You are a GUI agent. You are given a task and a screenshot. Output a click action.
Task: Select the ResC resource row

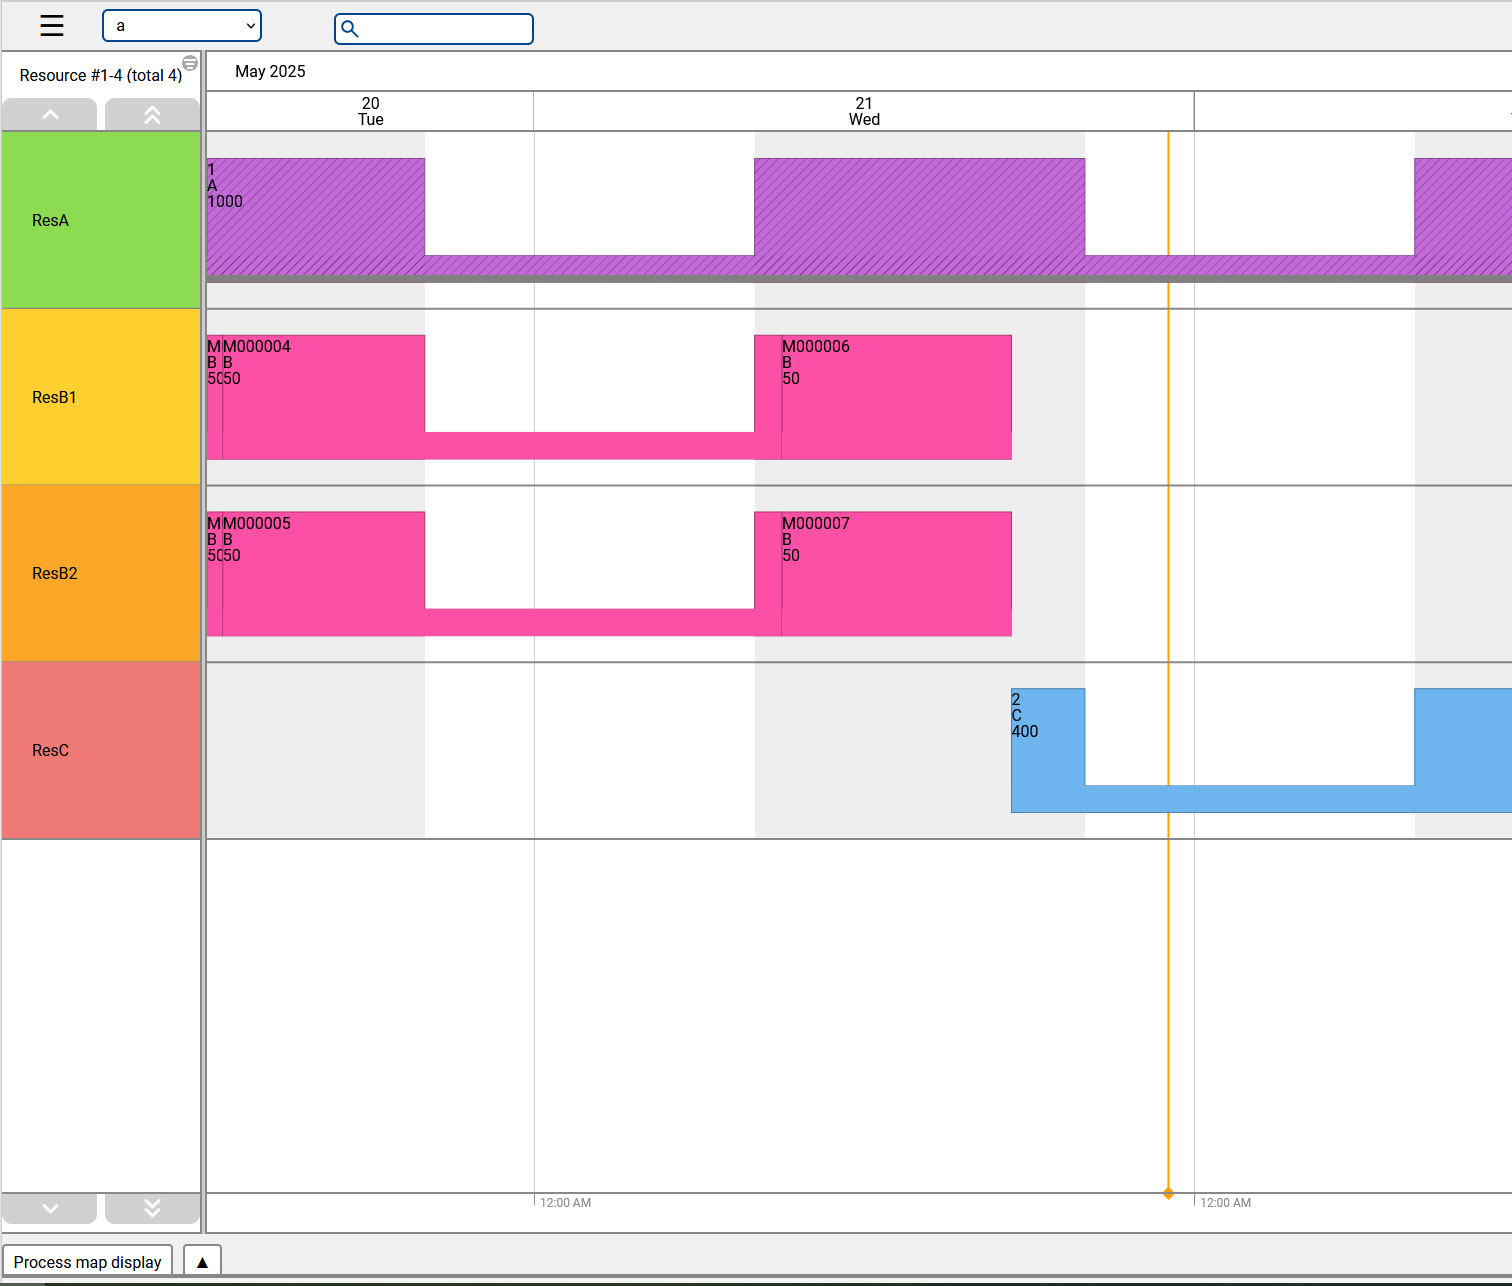(x=101, y=750)
